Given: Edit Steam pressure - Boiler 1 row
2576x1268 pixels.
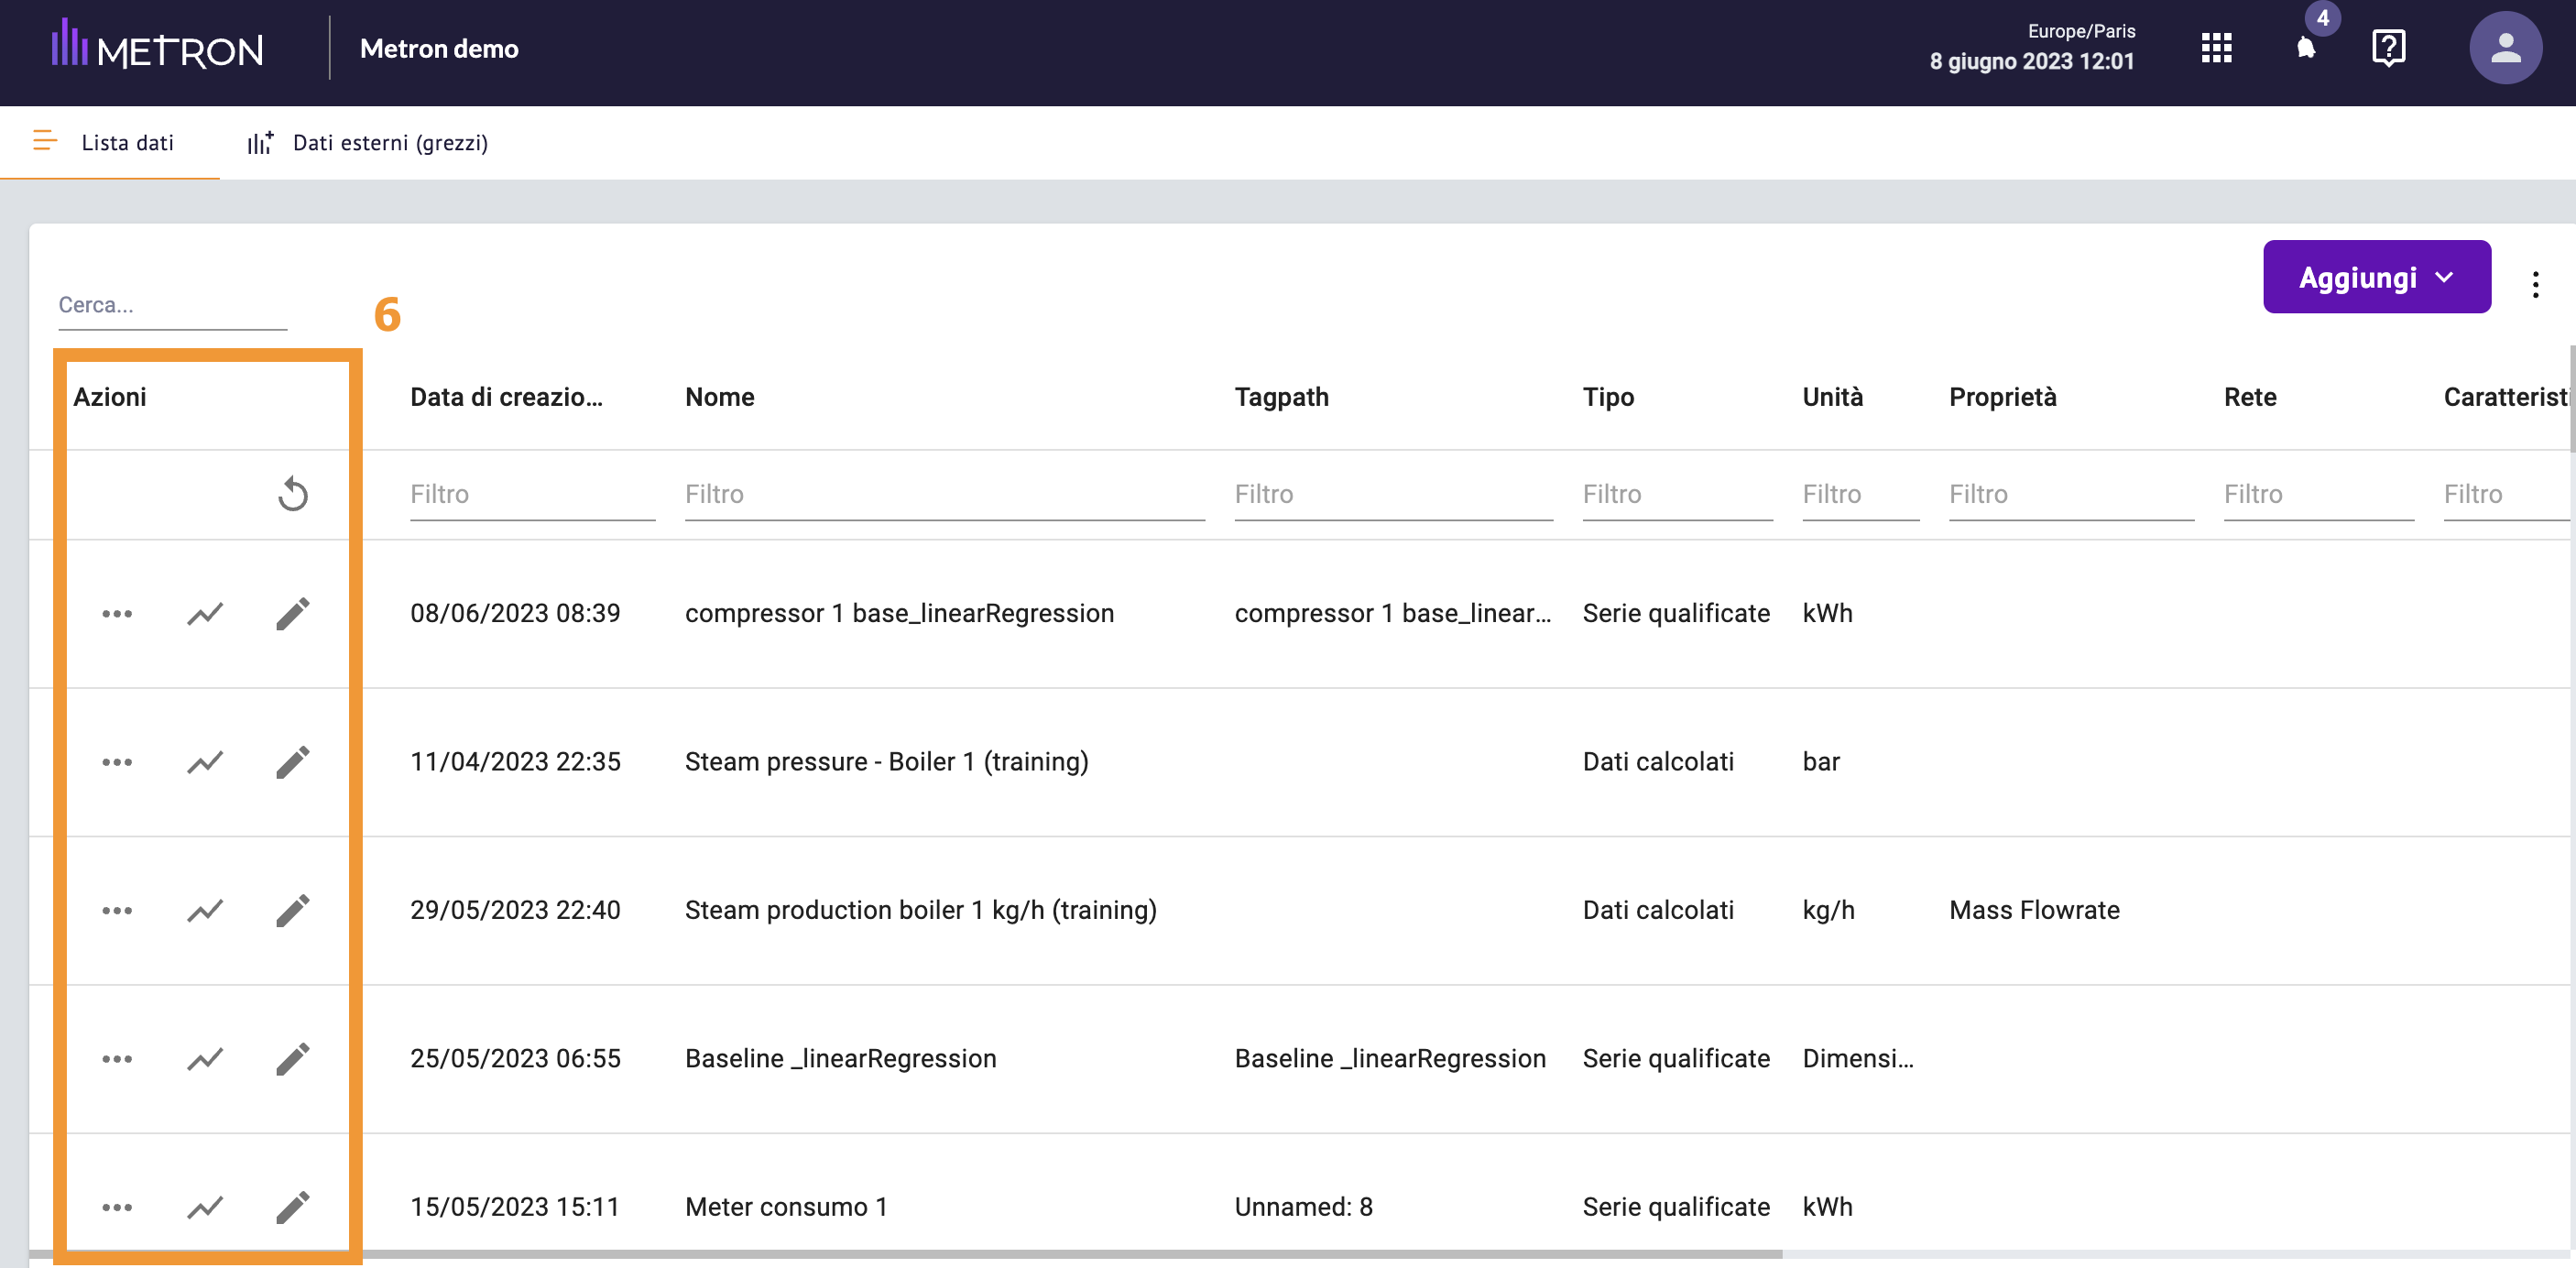Looking at the screenshot, I should tap(293, 762).
